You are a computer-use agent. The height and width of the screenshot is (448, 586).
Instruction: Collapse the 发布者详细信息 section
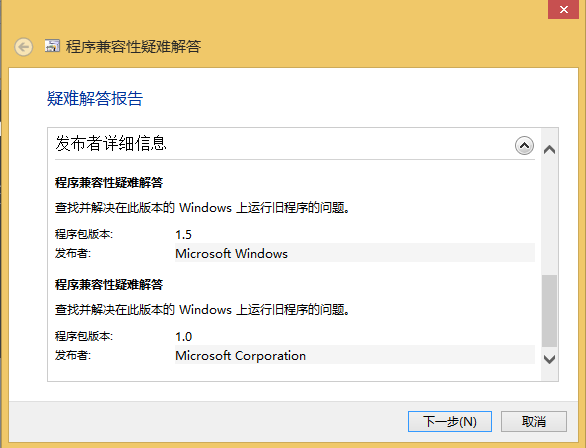[x=524, y=146]
